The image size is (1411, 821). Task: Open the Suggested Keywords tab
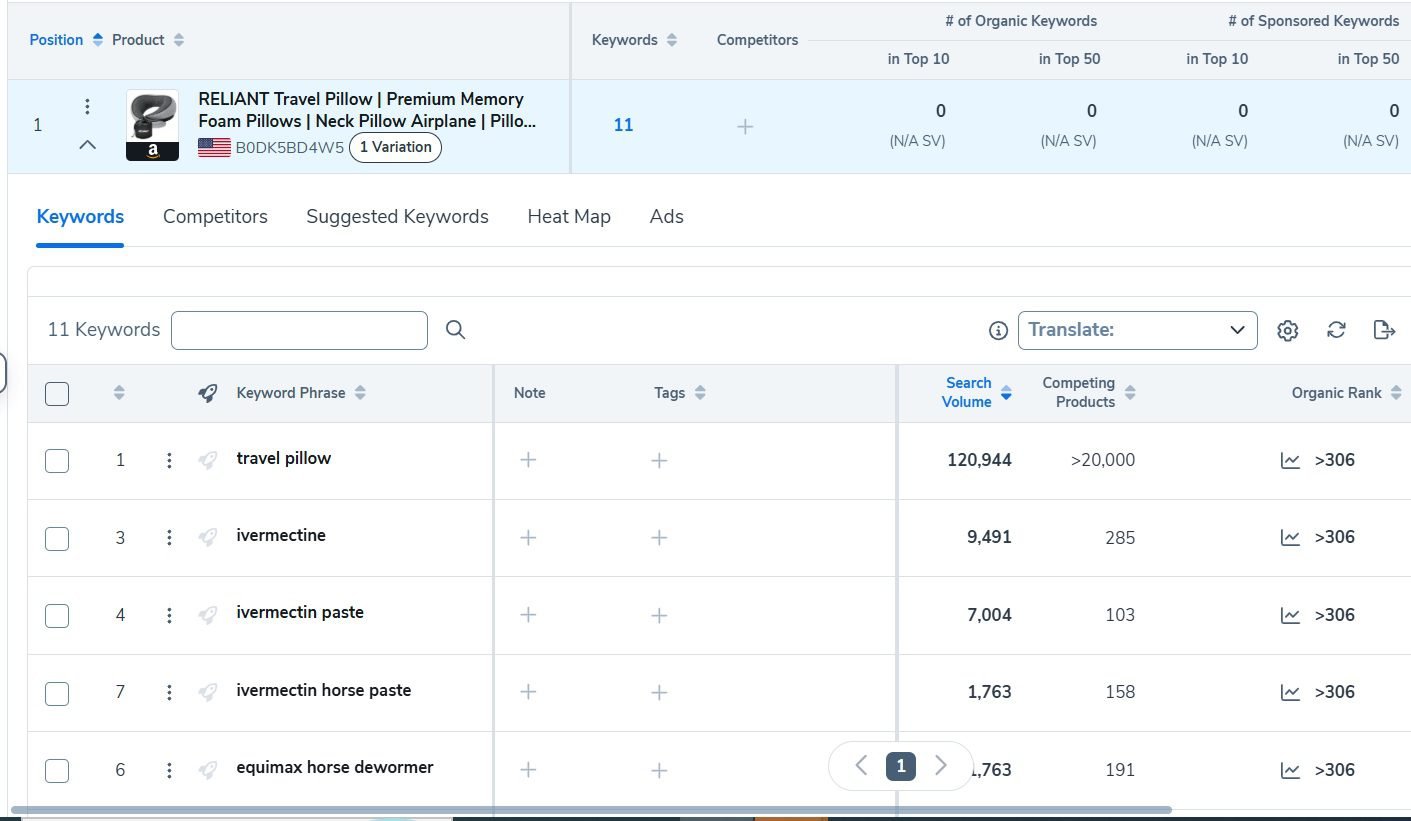point(397,217)
